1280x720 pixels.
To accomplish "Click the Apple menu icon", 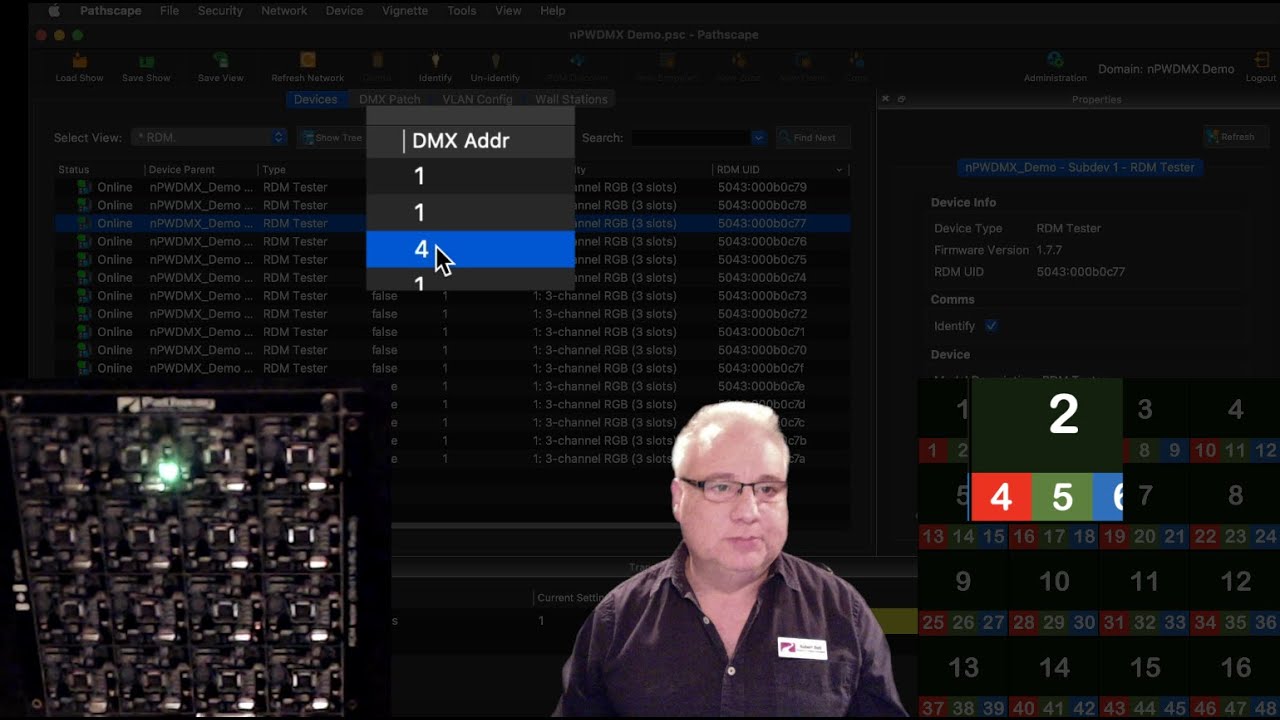I will pyautogui.click(x=54, y=10).
